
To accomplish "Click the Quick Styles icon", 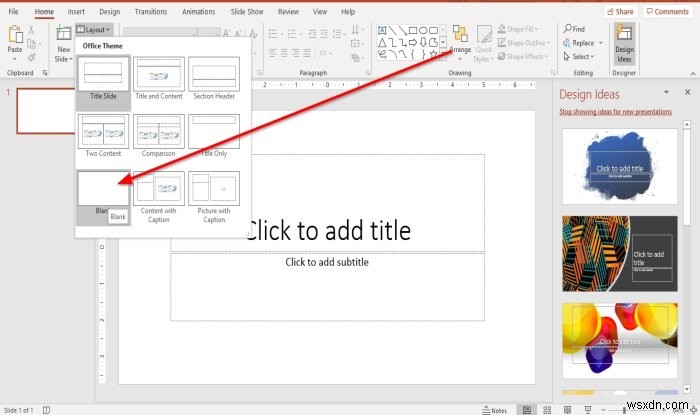I will [x=484, y=34].
